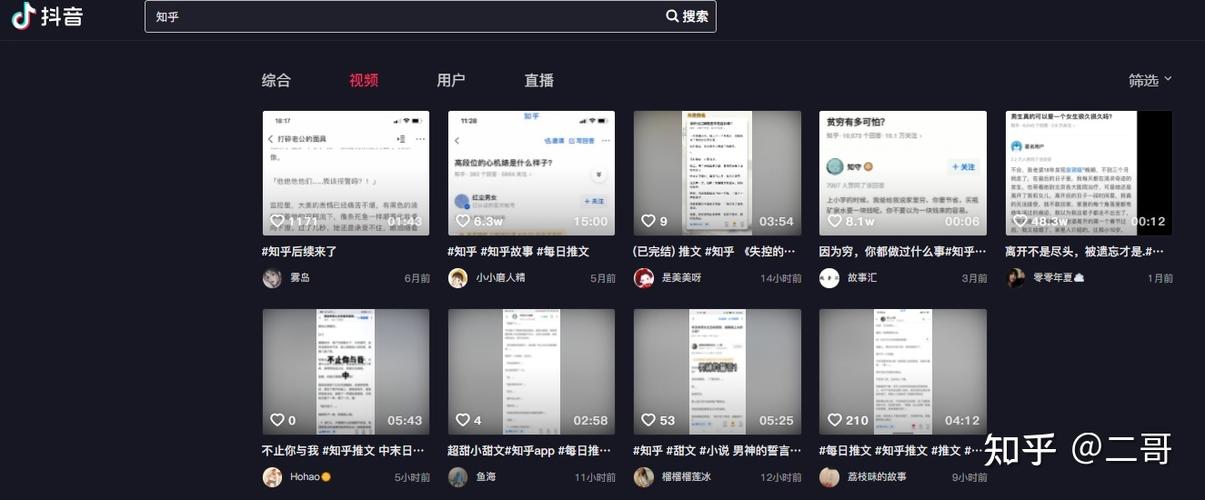
Task: Select the 视频 tab
Action: point(364,80)
